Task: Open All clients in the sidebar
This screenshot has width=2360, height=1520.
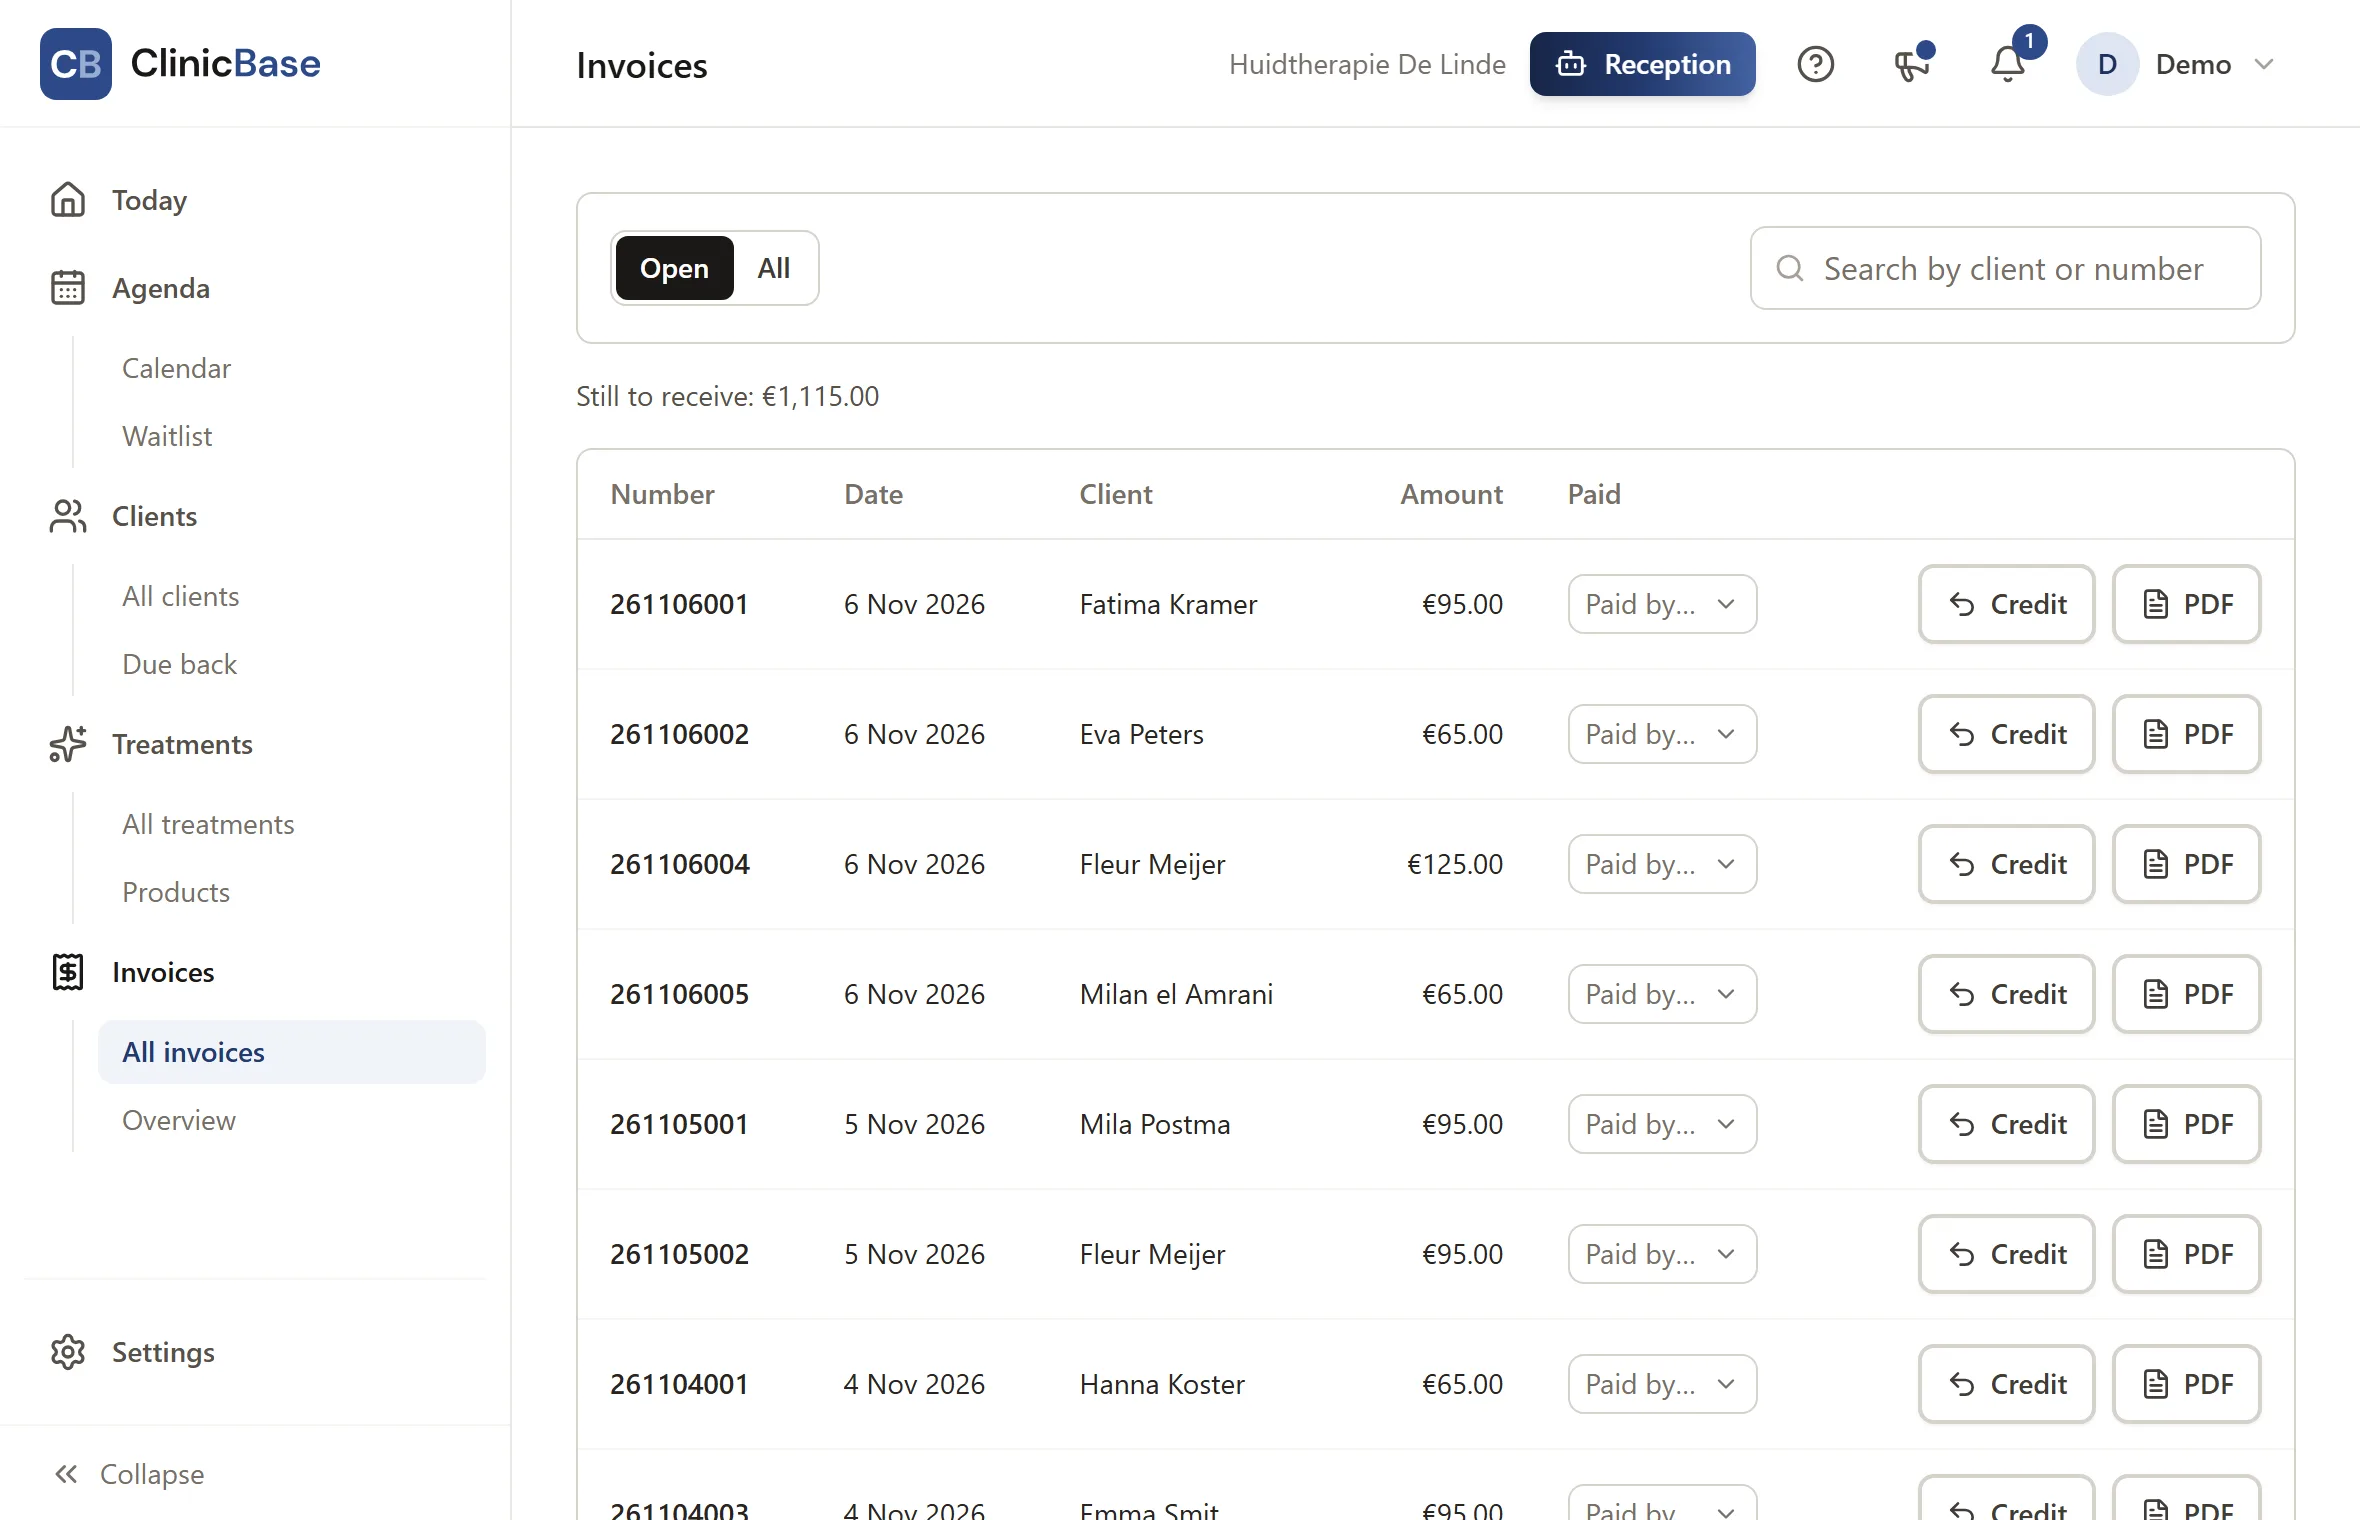Action: (x=180, y=596)
